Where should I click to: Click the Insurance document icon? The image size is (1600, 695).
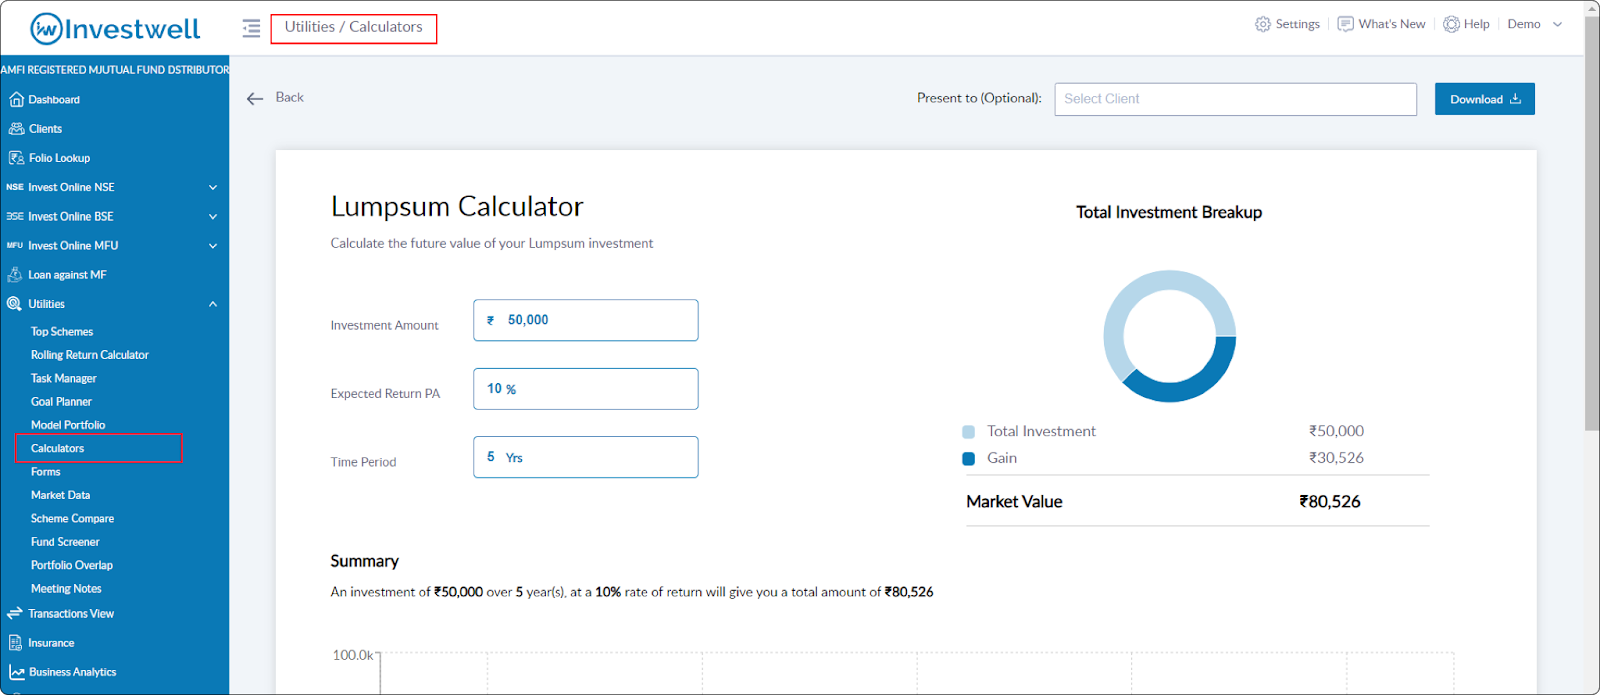pos(15,643)
